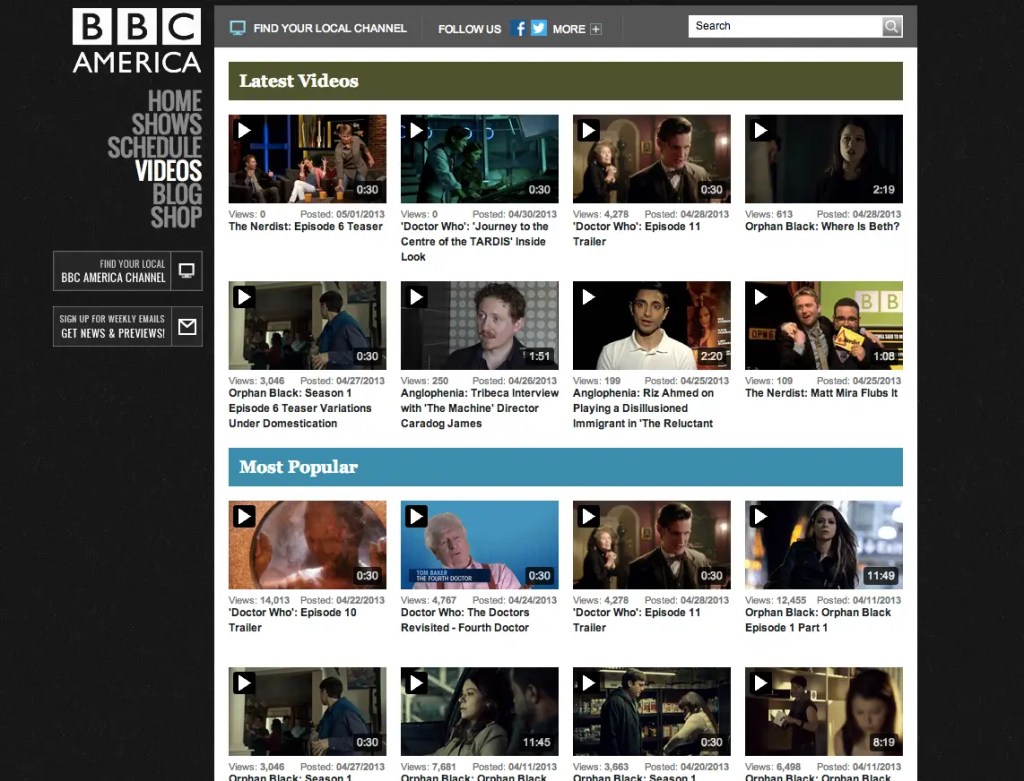Click 'Views: 14,013' under Episode 10 Trailer
The image size is (1024, 781).
coord(259,600)
